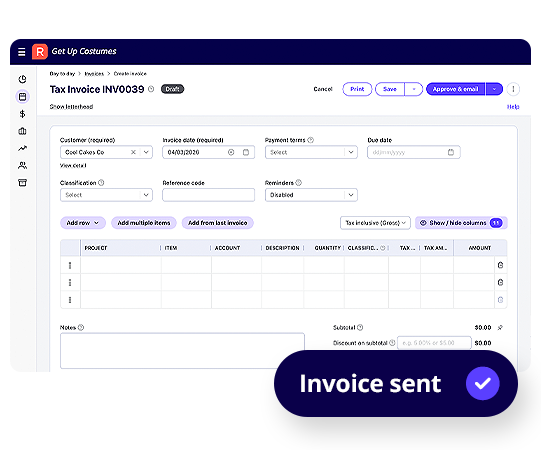The image size is (541, 450).
Task: Click the clock icon in invoice date field
Action: [231, 152]
